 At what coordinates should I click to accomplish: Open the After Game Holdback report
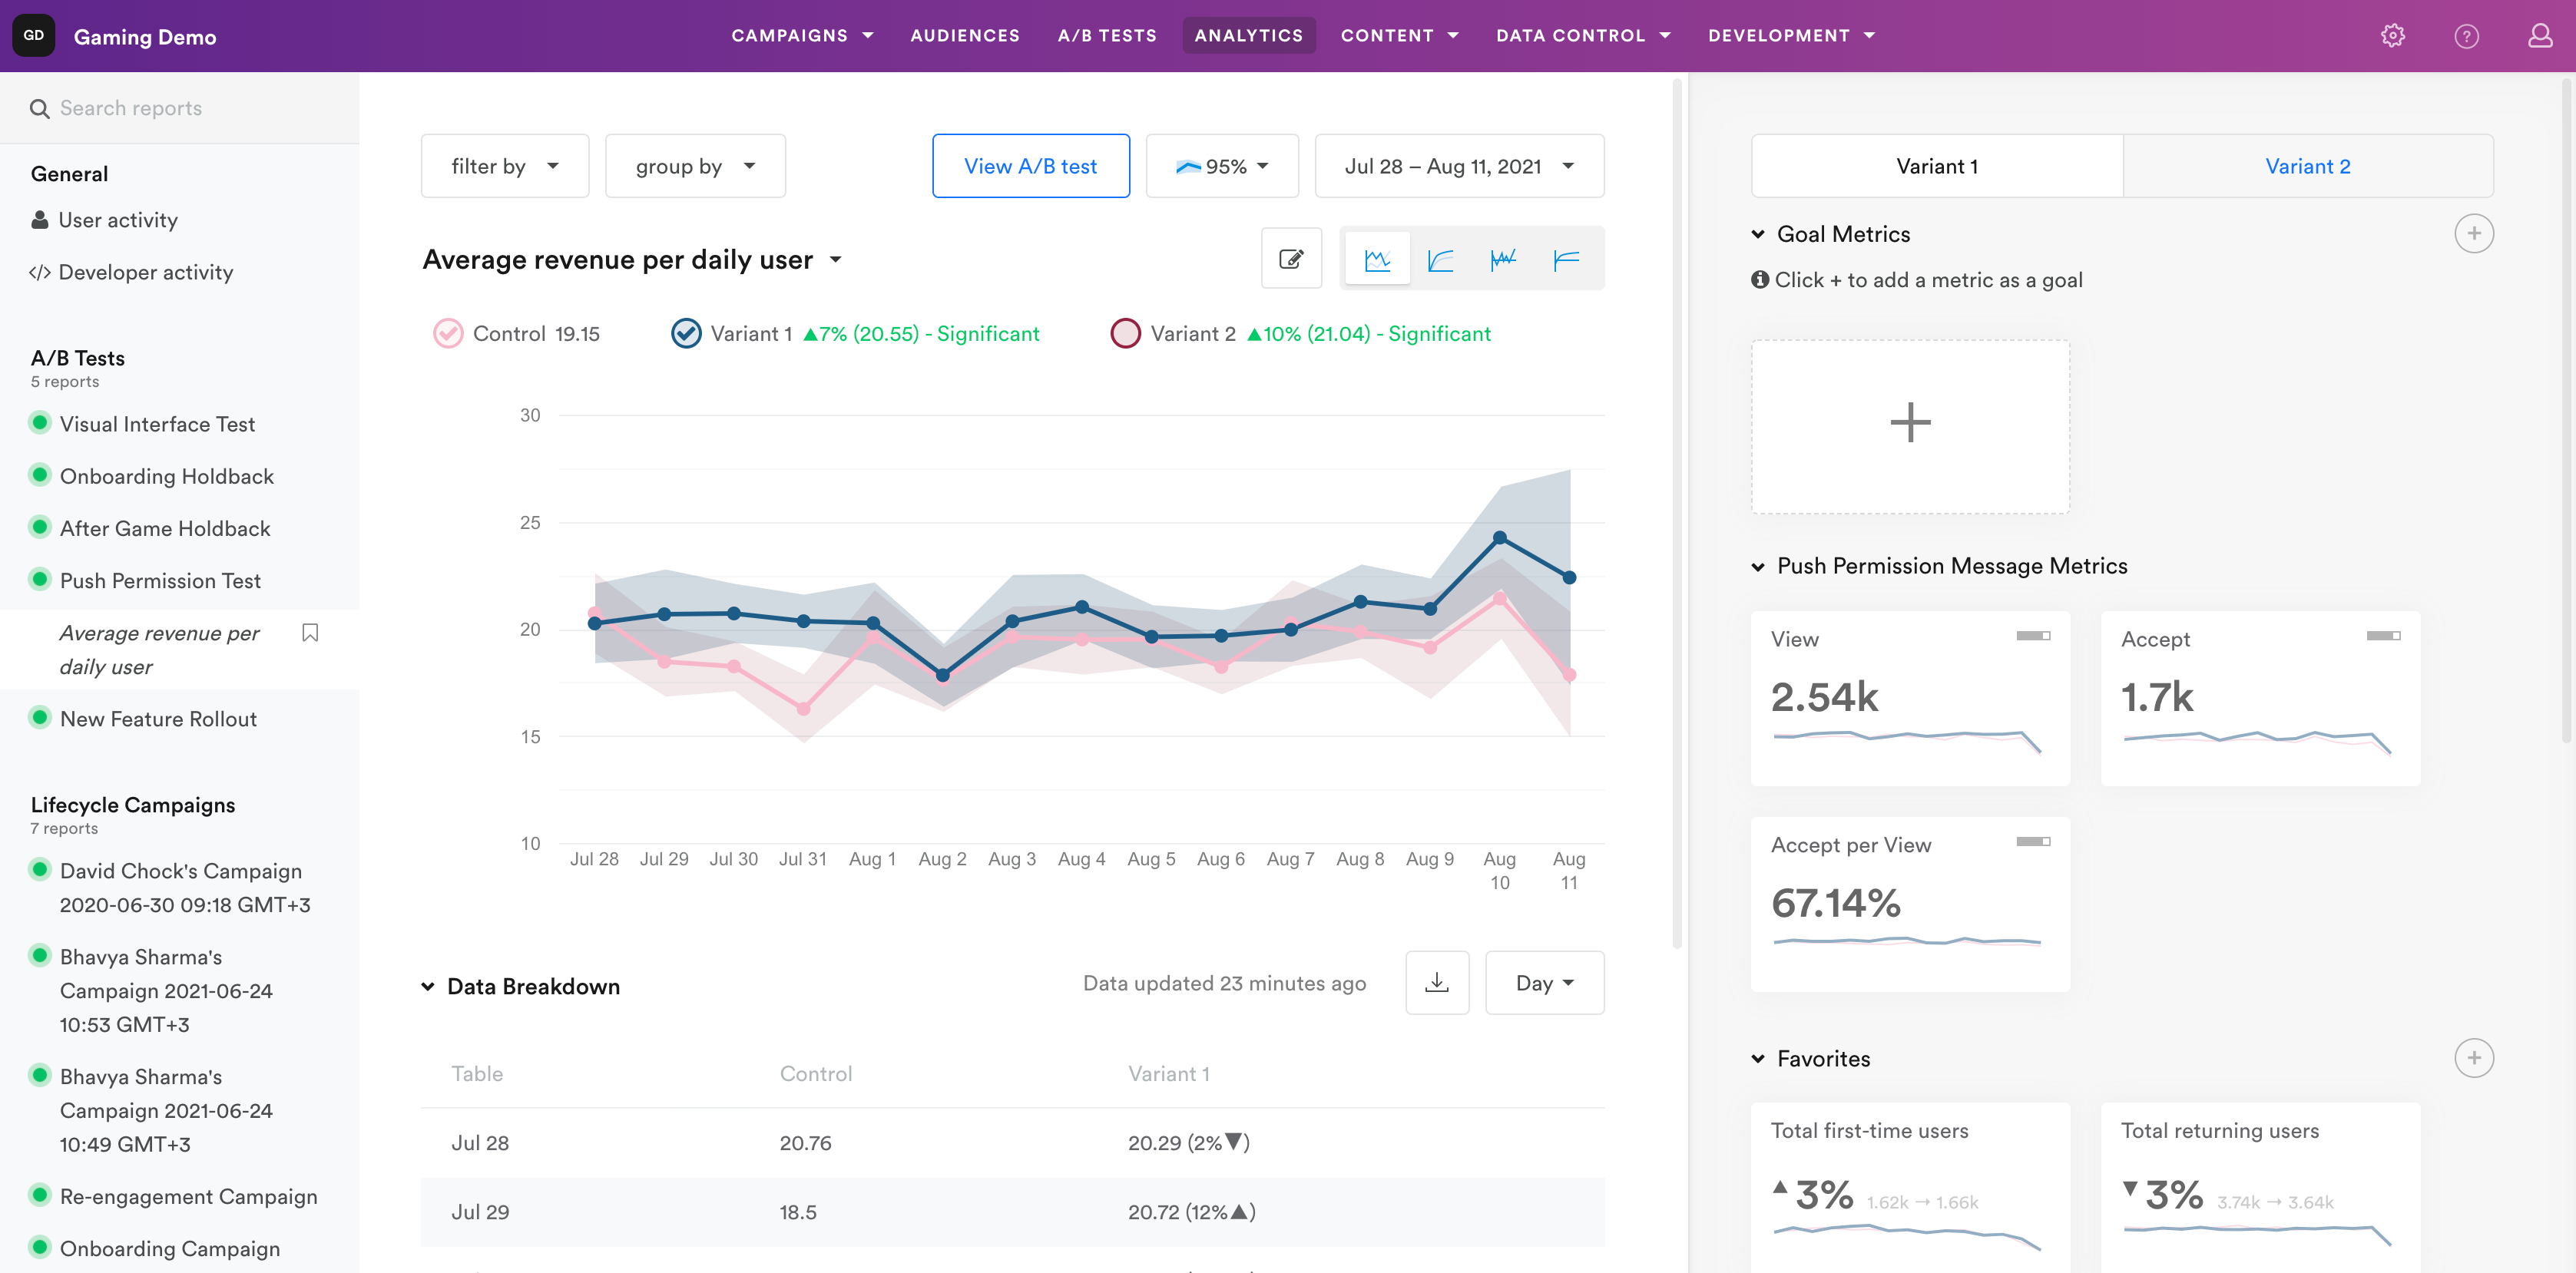(165, 528)
